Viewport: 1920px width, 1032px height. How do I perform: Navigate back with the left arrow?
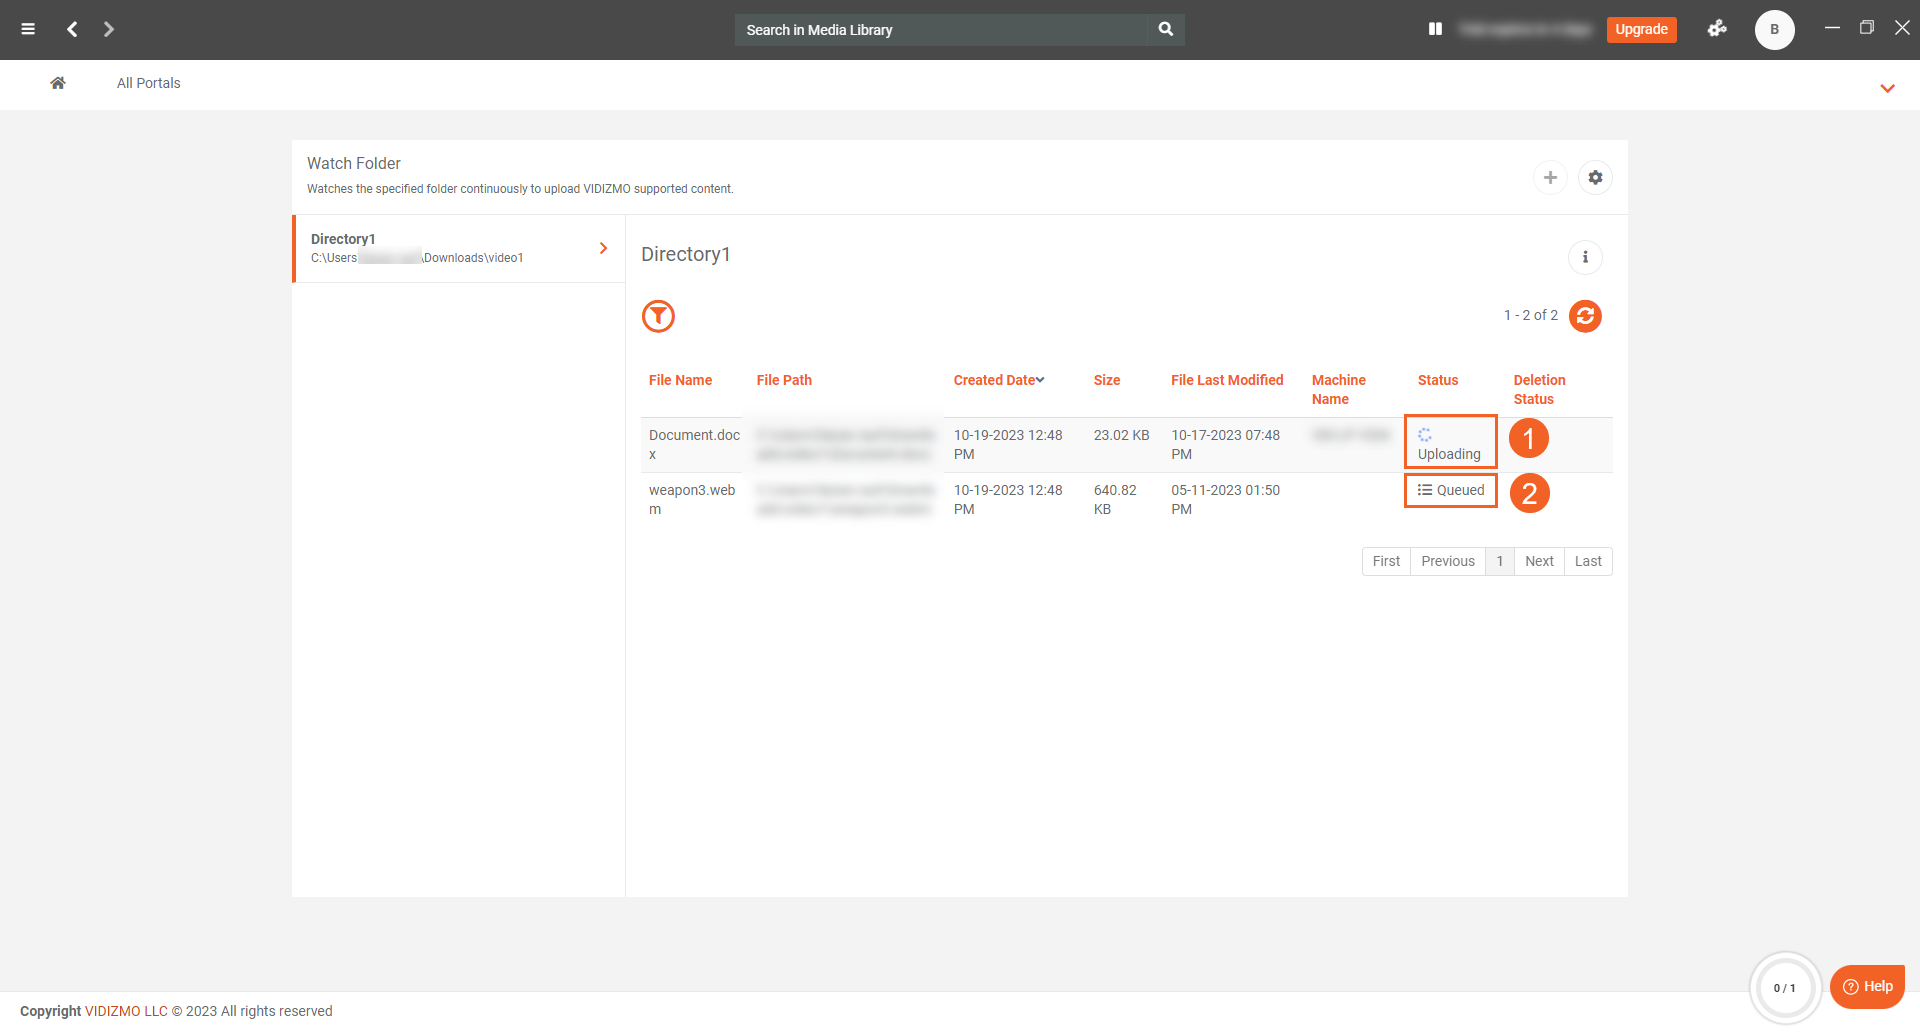coord(72,29)
